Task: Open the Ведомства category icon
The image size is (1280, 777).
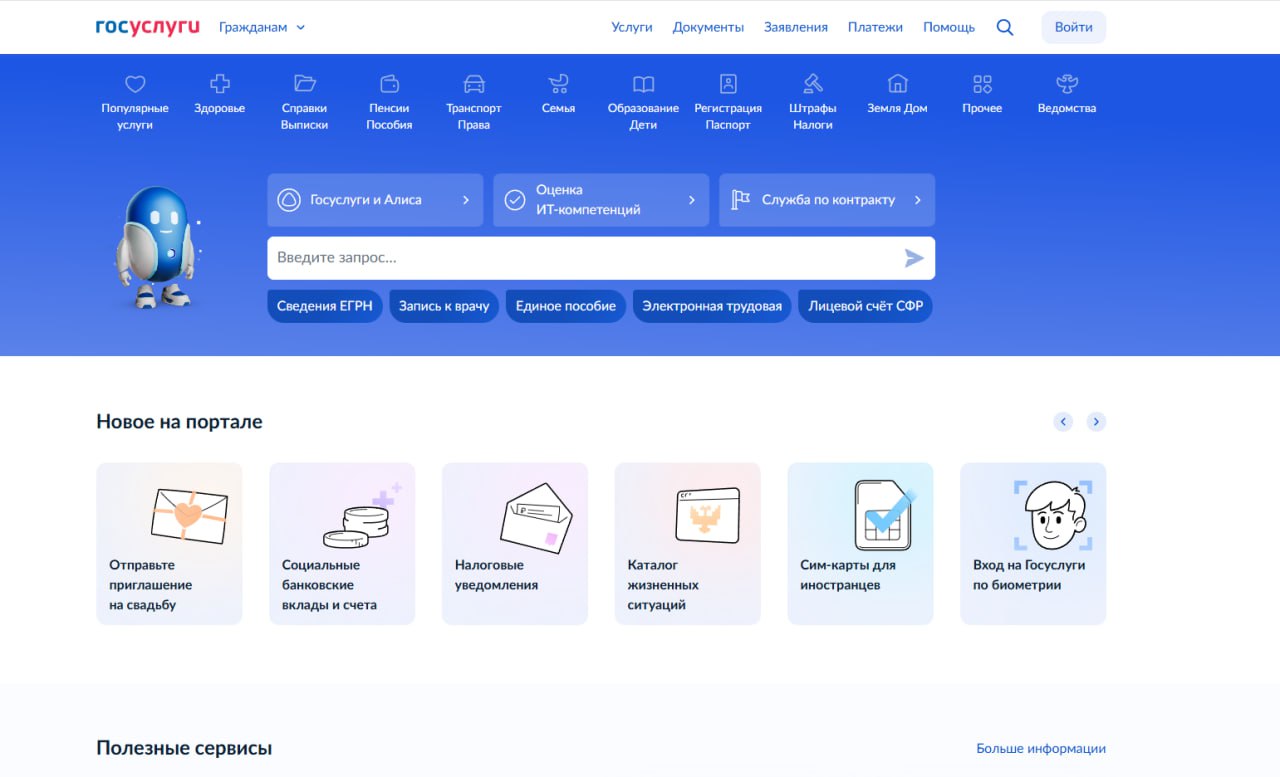Action: click(x=1066, y=85)
